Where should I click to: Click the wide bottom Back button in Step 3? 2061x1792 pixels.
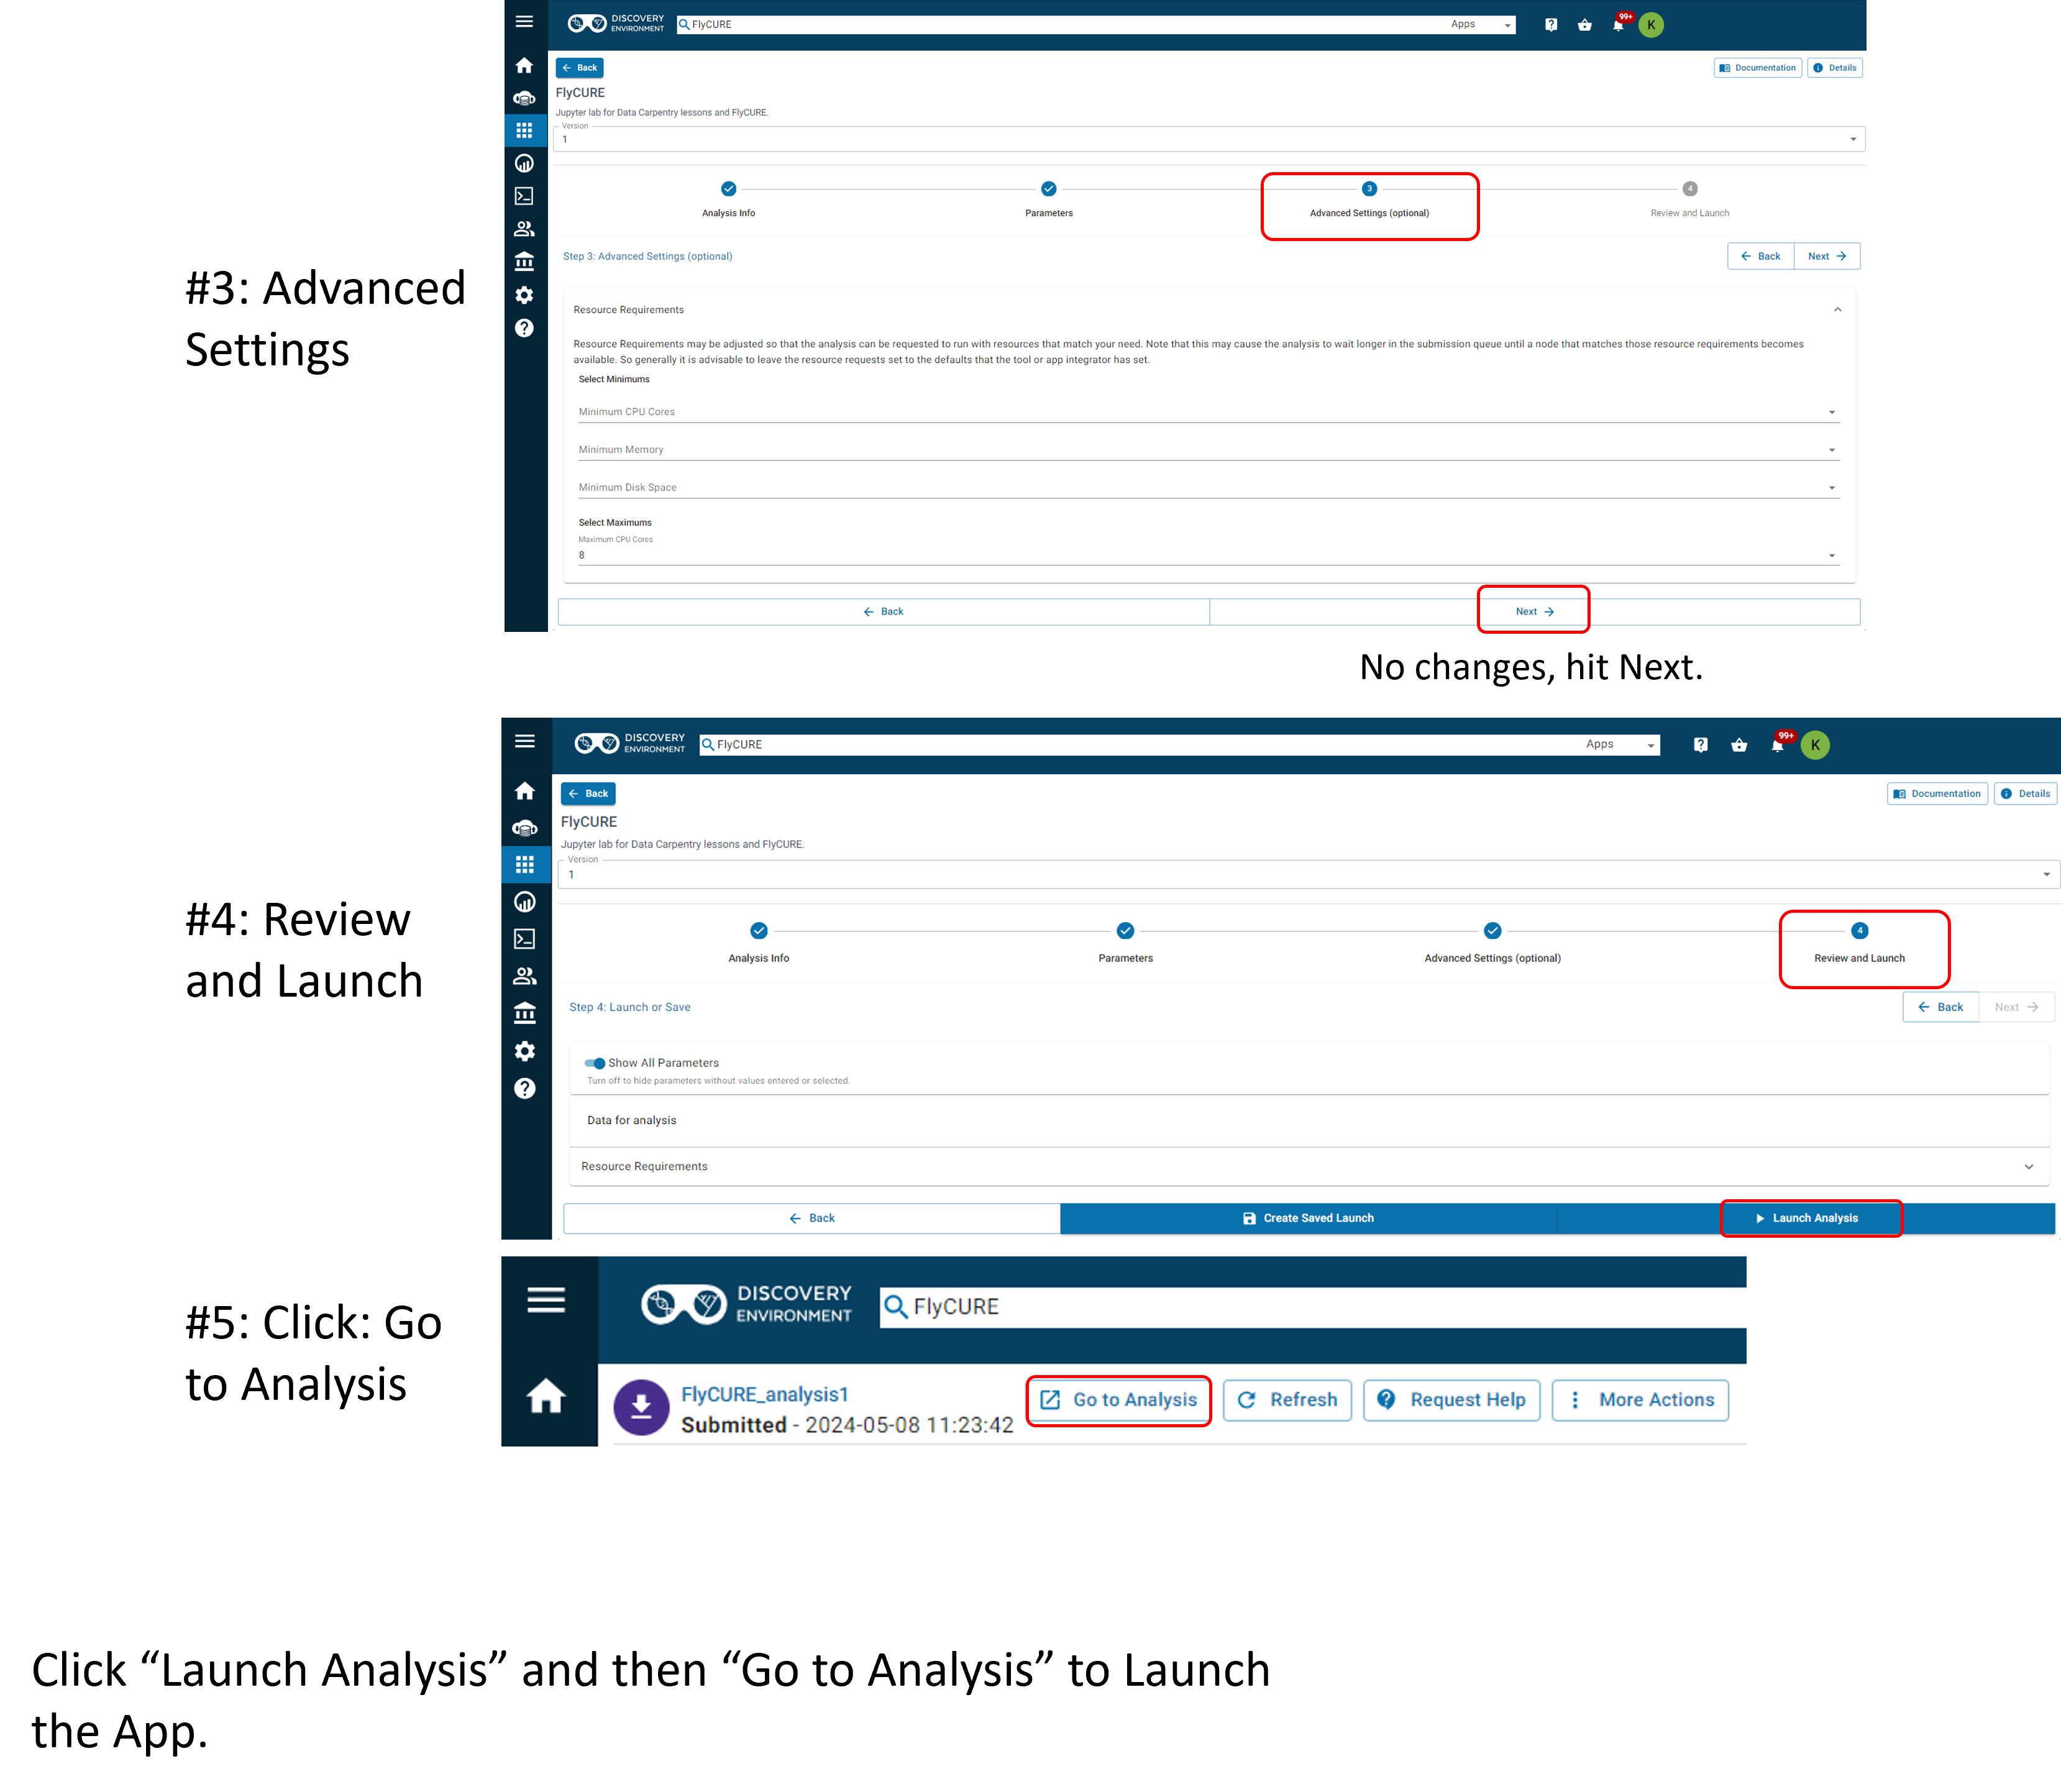(x=884, y=612)
